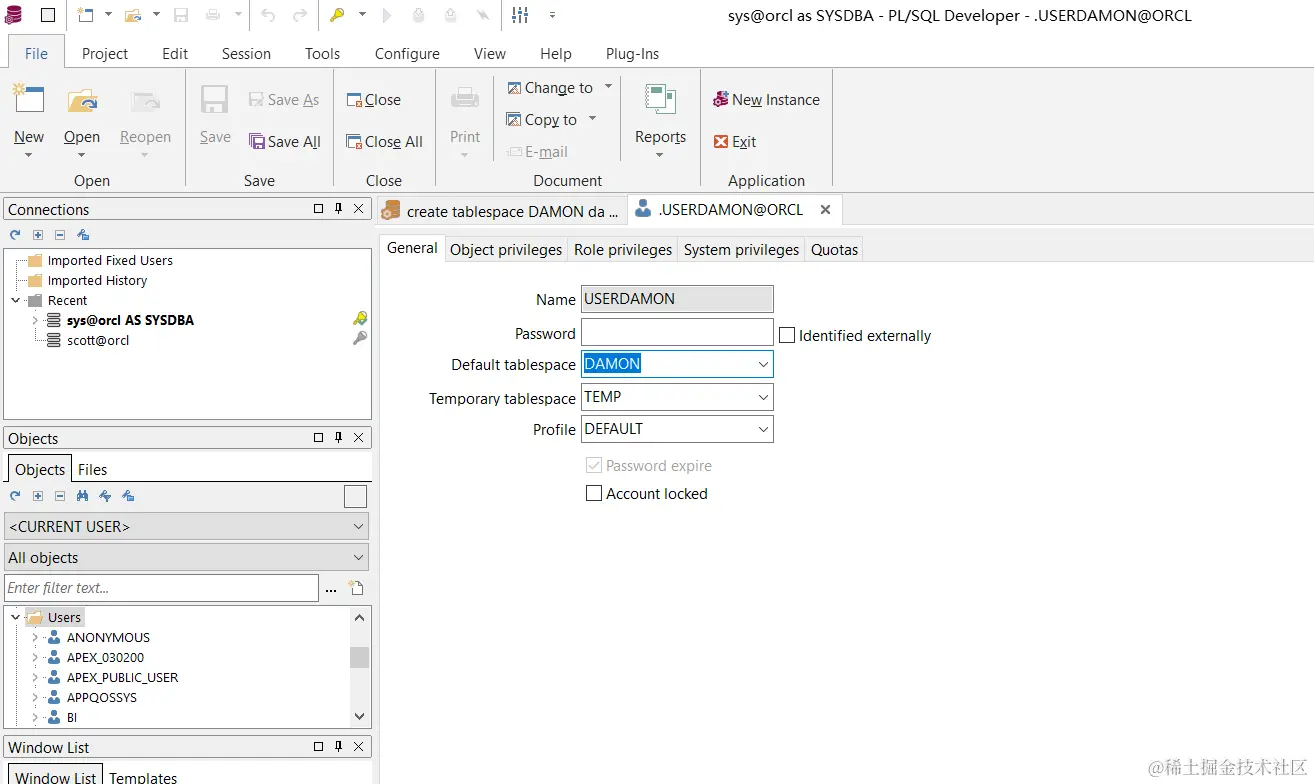Pin the Connections panel
This screenshot has width=1314, height=784.
338,209
